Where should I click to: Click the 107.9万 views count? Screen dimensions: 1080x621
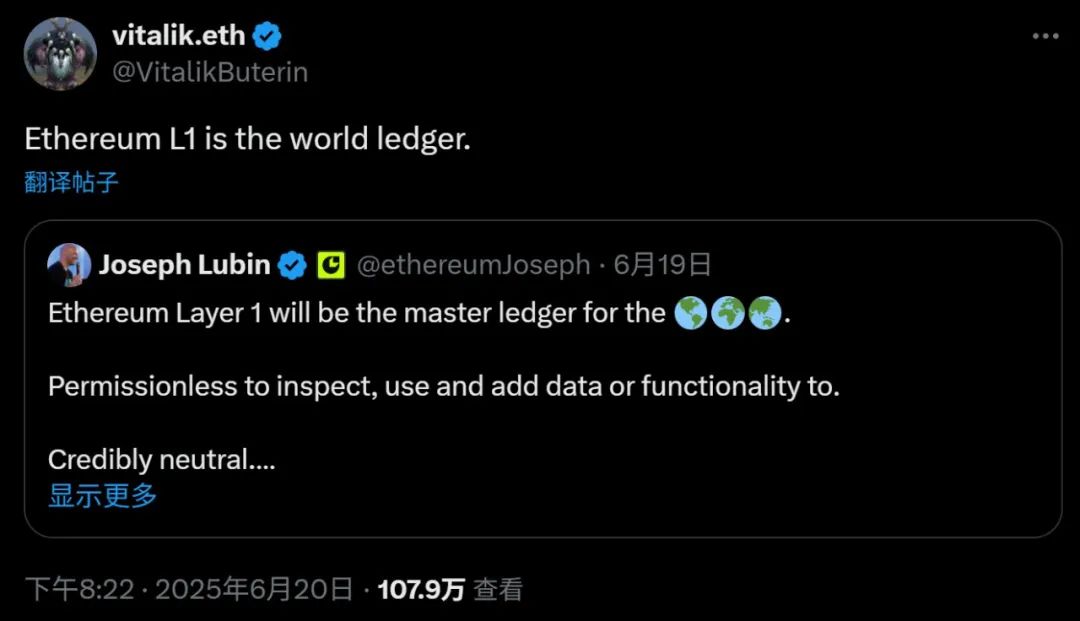pyautogui.click(x=420, y=589)
